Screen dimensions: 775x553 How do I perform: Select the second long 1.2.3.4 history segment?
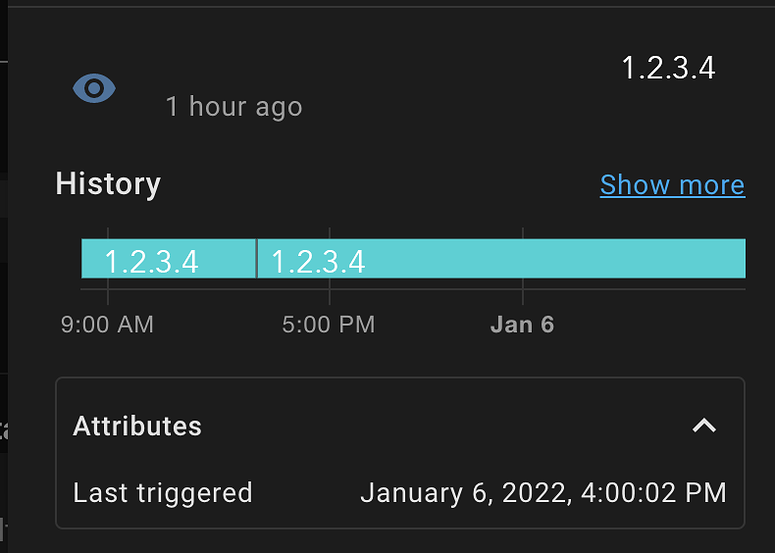pyautogui.click(x=501, y=258)
